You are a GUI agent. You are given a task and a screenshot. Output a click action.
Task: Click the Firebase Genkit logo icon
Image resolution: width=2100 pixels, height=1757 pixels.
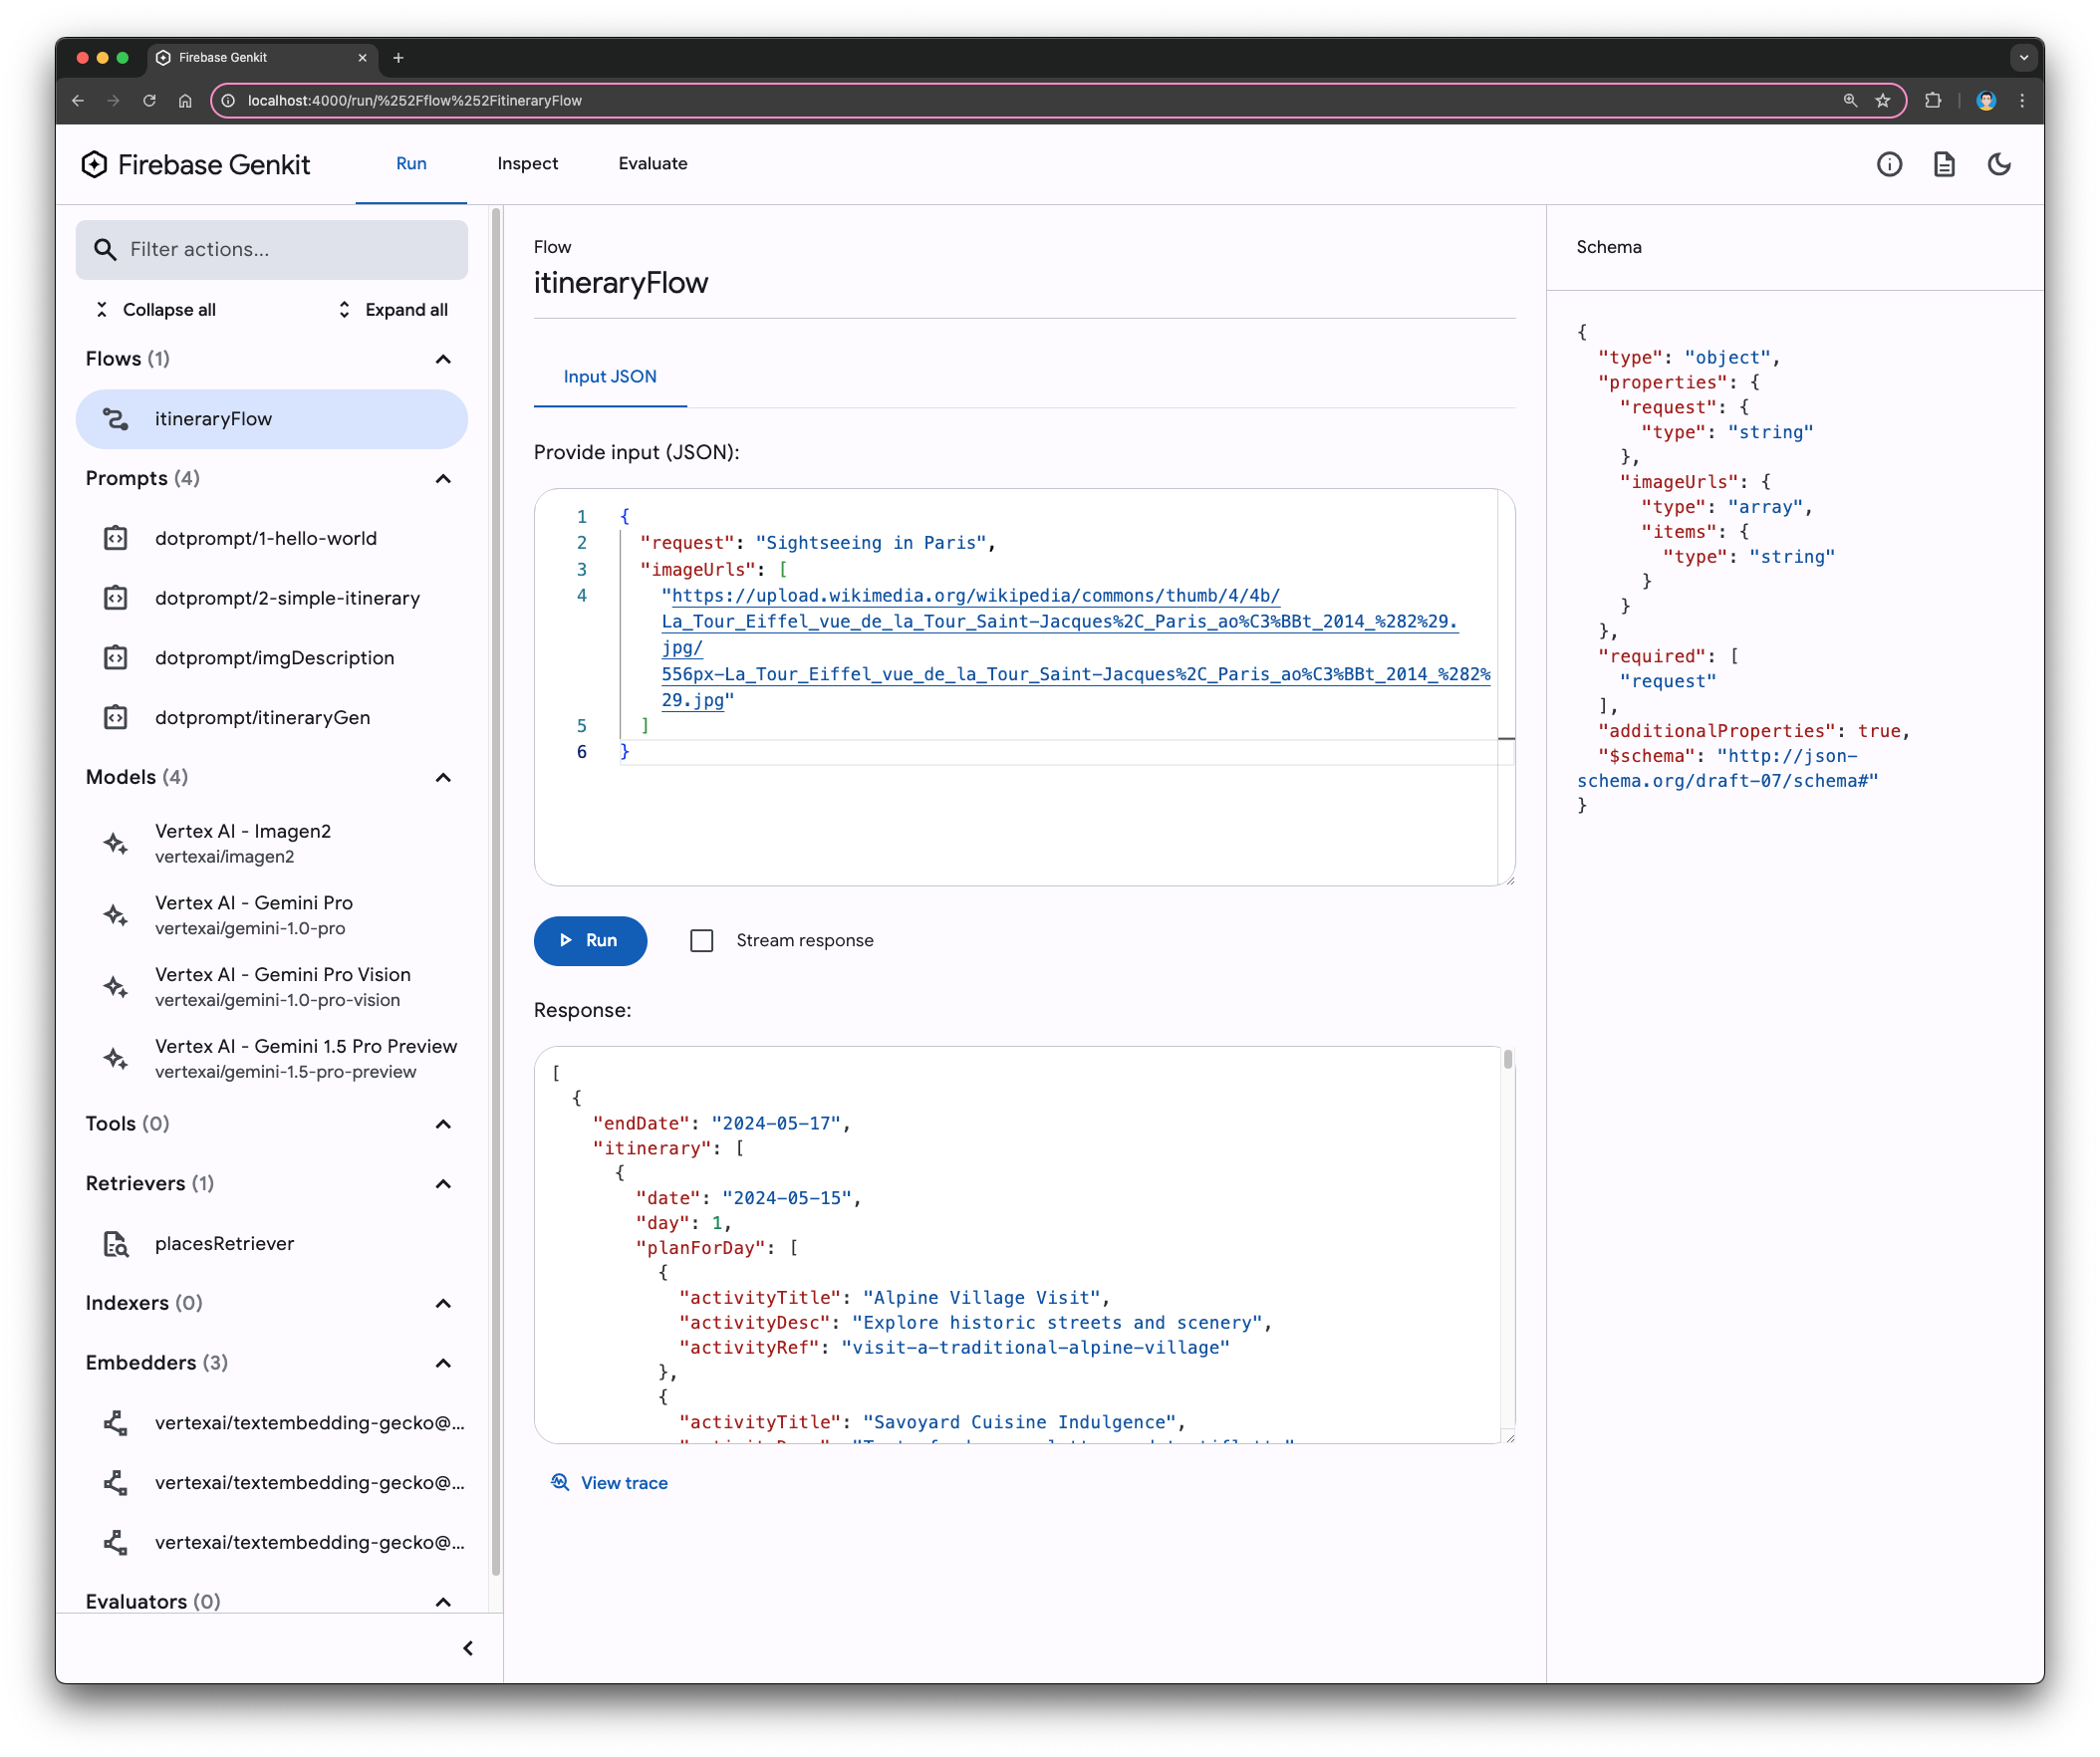point(94,164)
